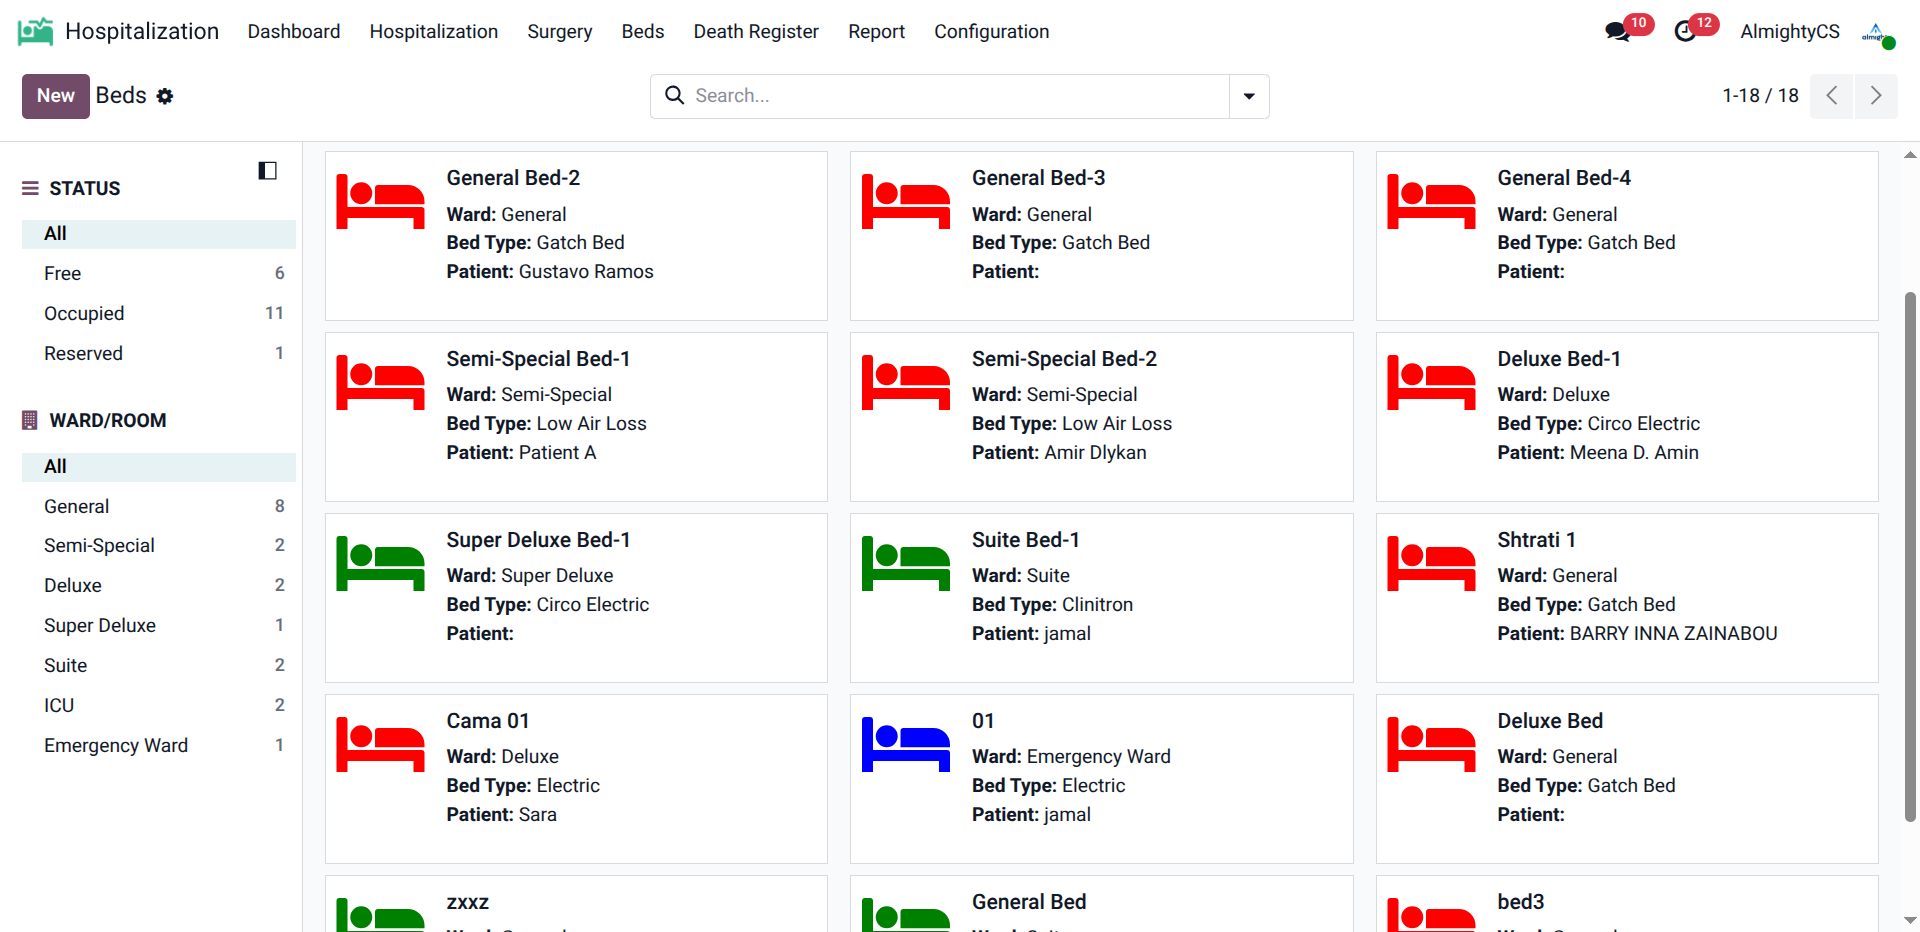Screen dimensions: 1920x932
Task: Click the Beds settings gear icon
Action: click(x=165, y=96)
